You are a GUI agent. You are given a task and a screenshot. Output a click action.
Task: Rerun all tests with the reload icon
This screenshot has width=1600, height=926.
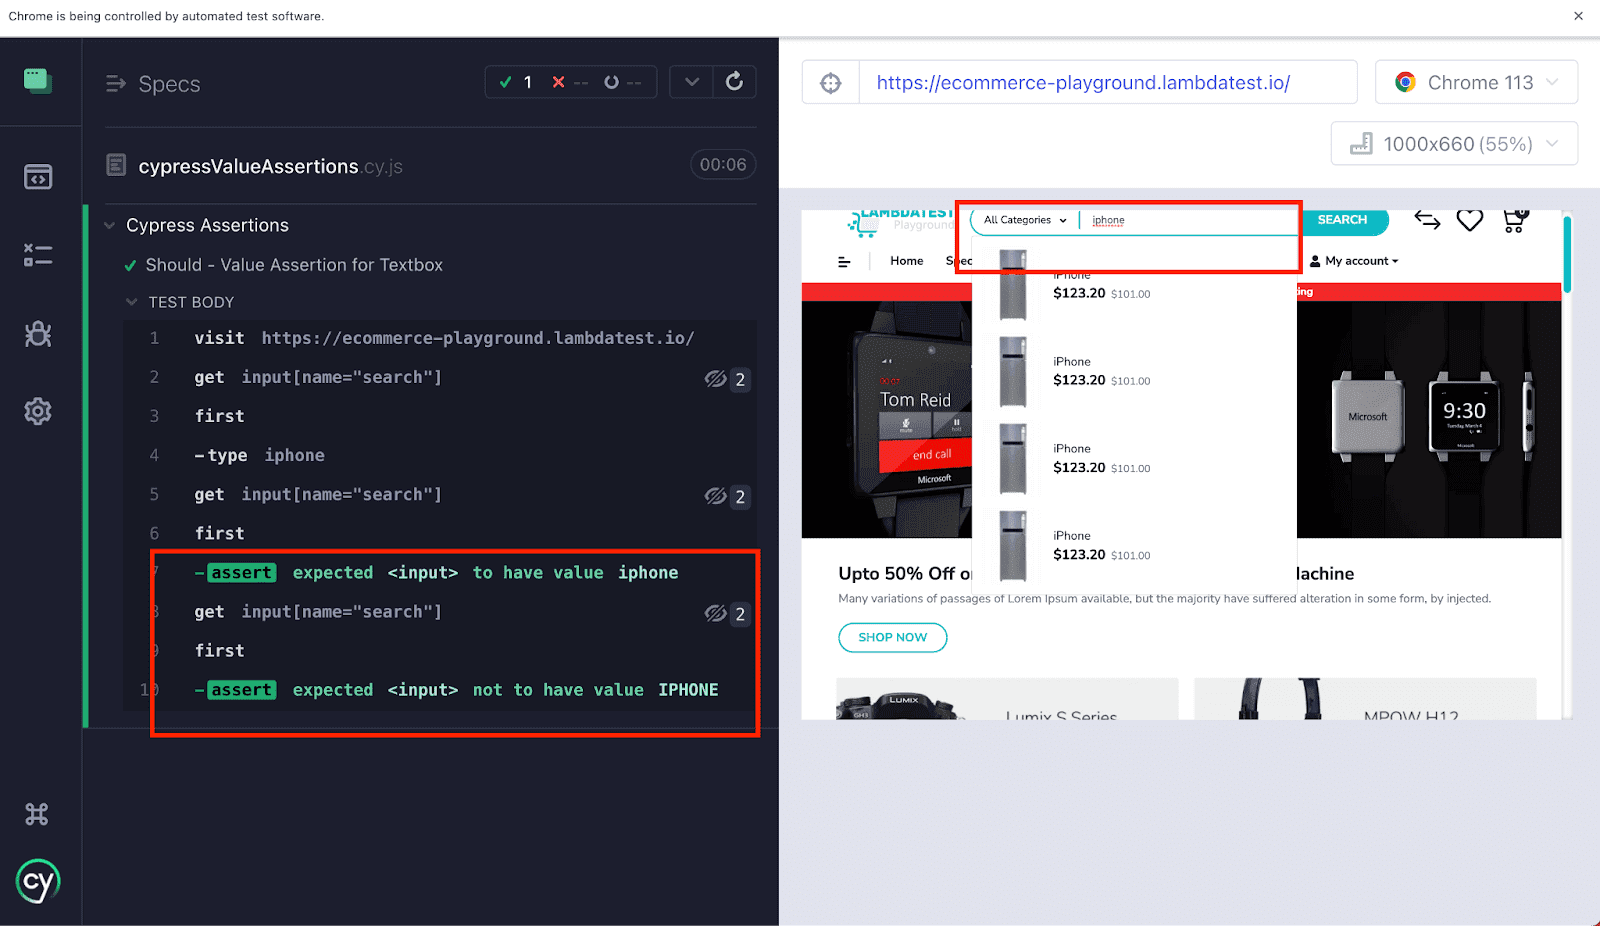pyautogui.click(x=735, y=81)
